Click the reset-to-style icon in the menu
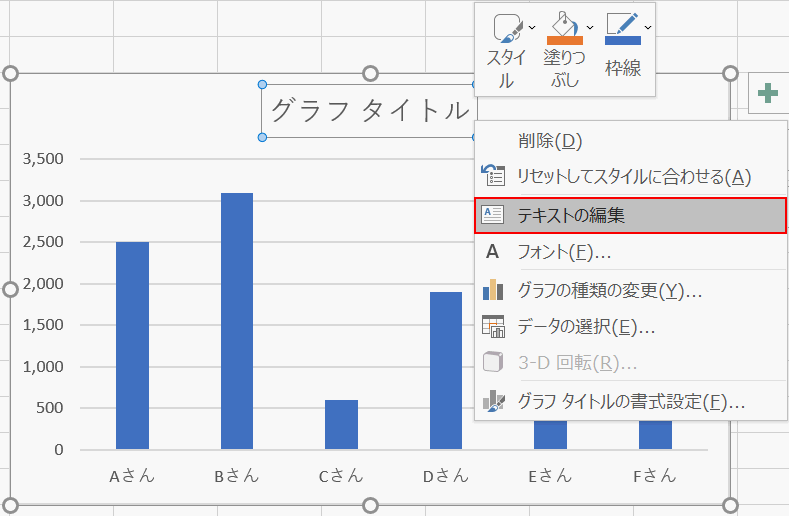Screen dimensions: 789x516 pyautogui.click(x=493, y=176)
